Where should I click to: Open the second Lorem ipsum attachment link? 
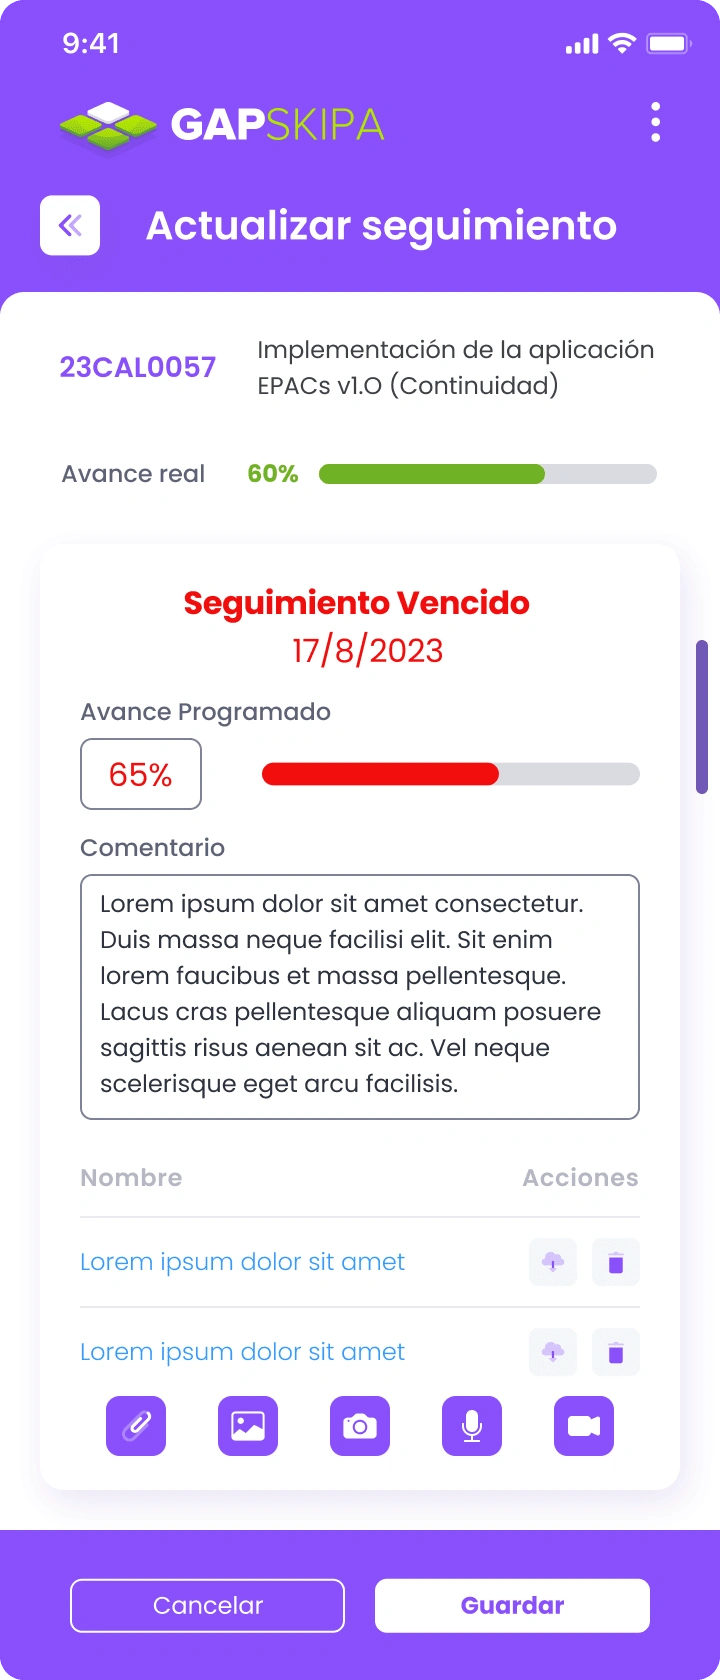click(x=243, y=1352)
